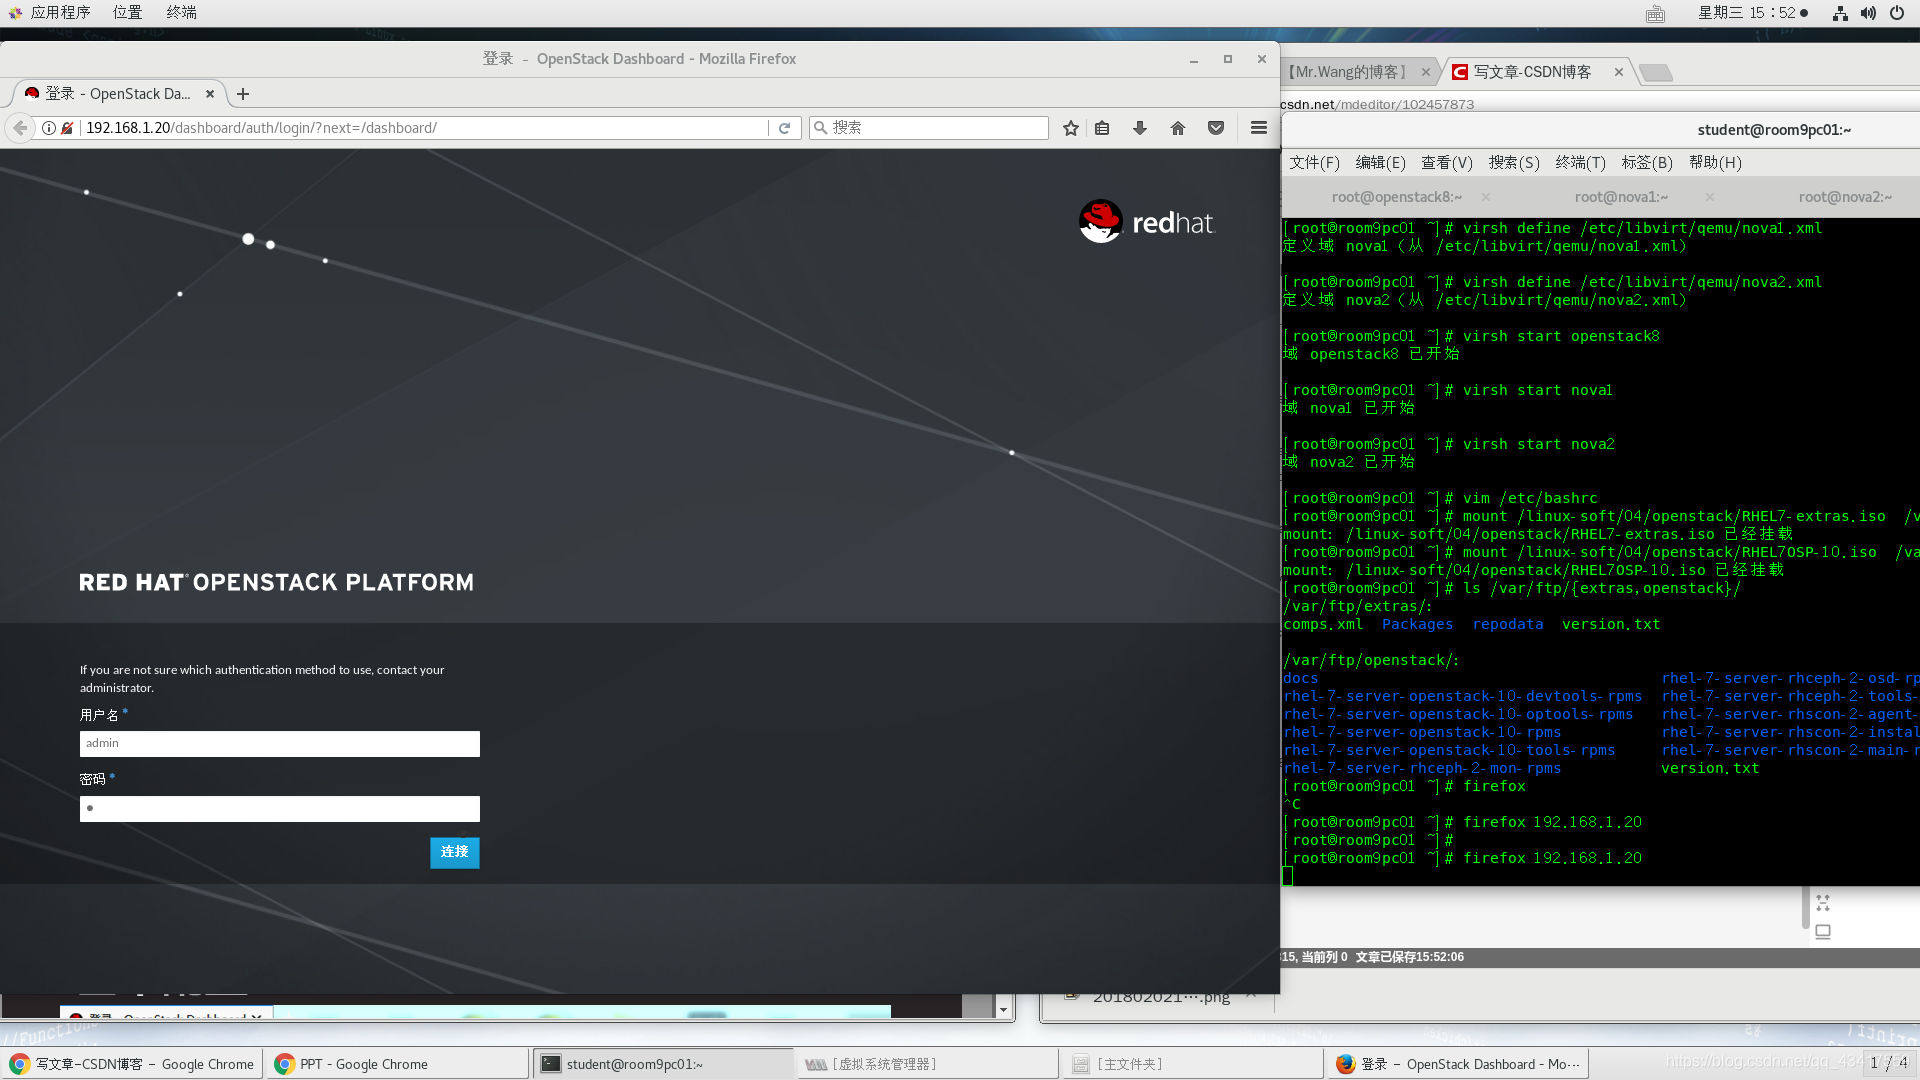Image resolution: width=1920 pixels, height=1080 pixels.
Task: Open a new Firefox tab with plus
Action: point(243,94)
